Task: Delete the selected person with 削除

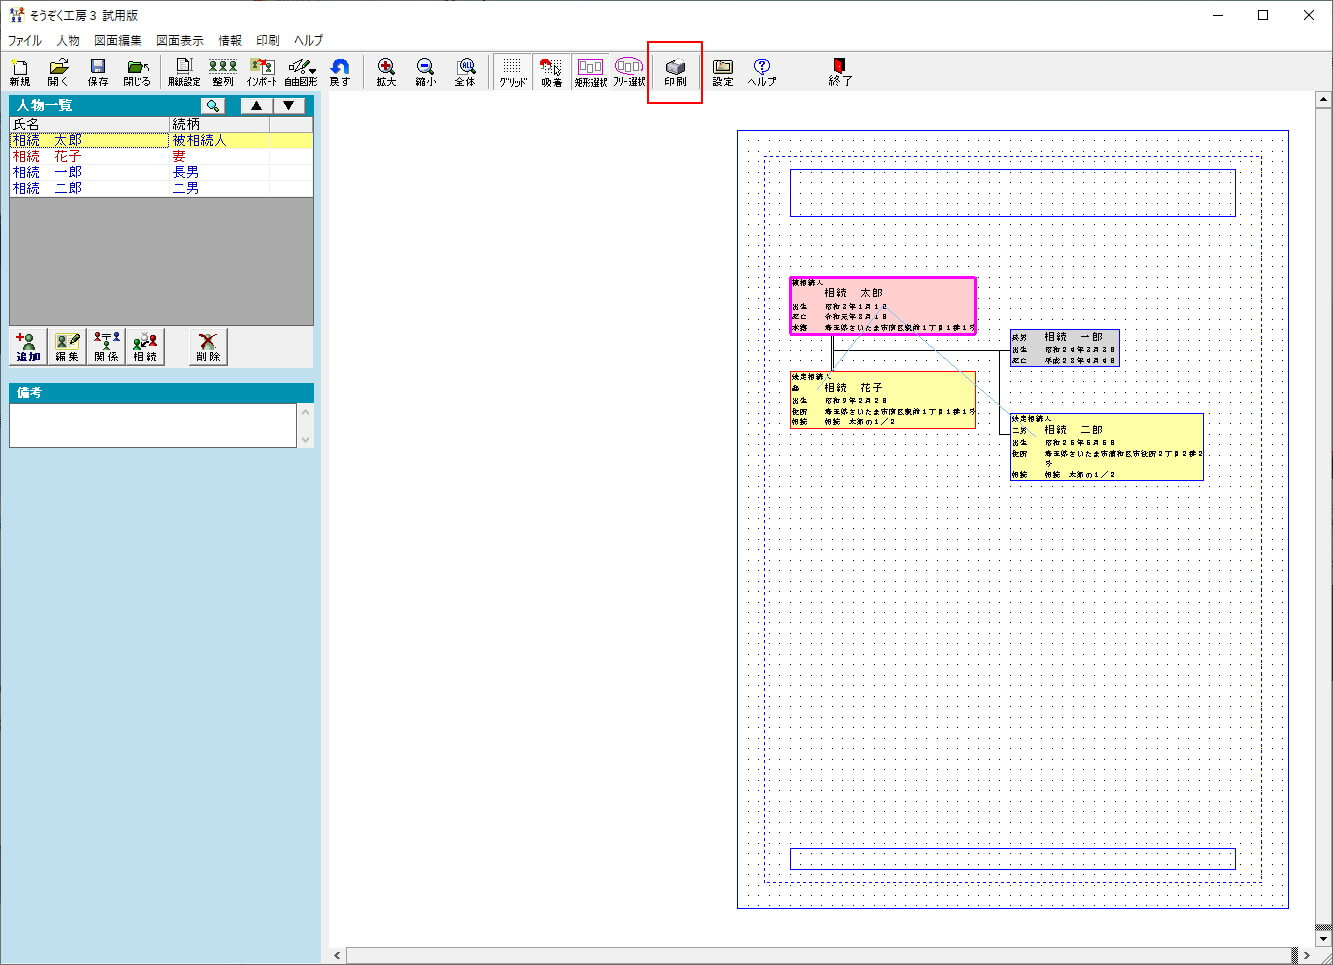Action: coord(208,346)
